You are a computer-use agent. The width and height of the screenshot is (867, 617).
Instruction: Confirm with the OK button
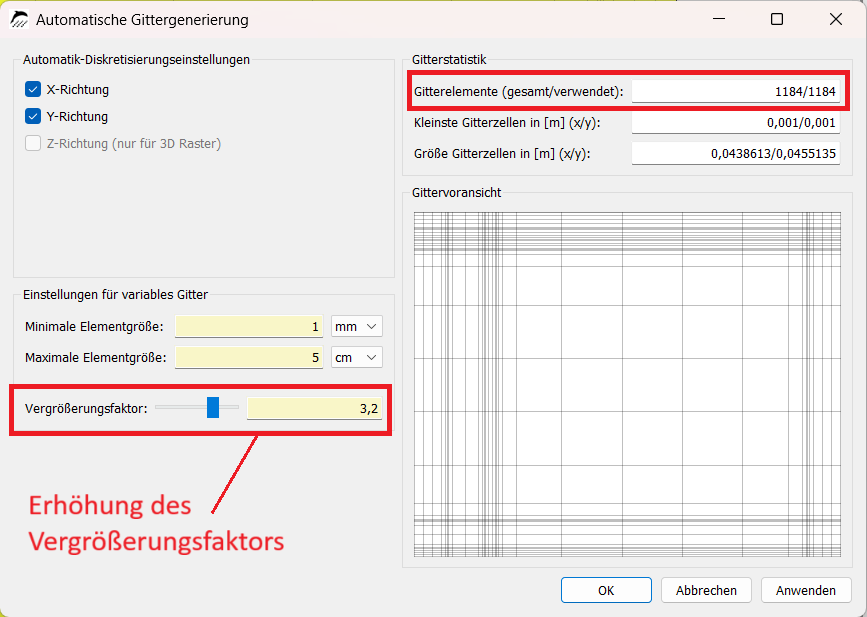point(606,590)
